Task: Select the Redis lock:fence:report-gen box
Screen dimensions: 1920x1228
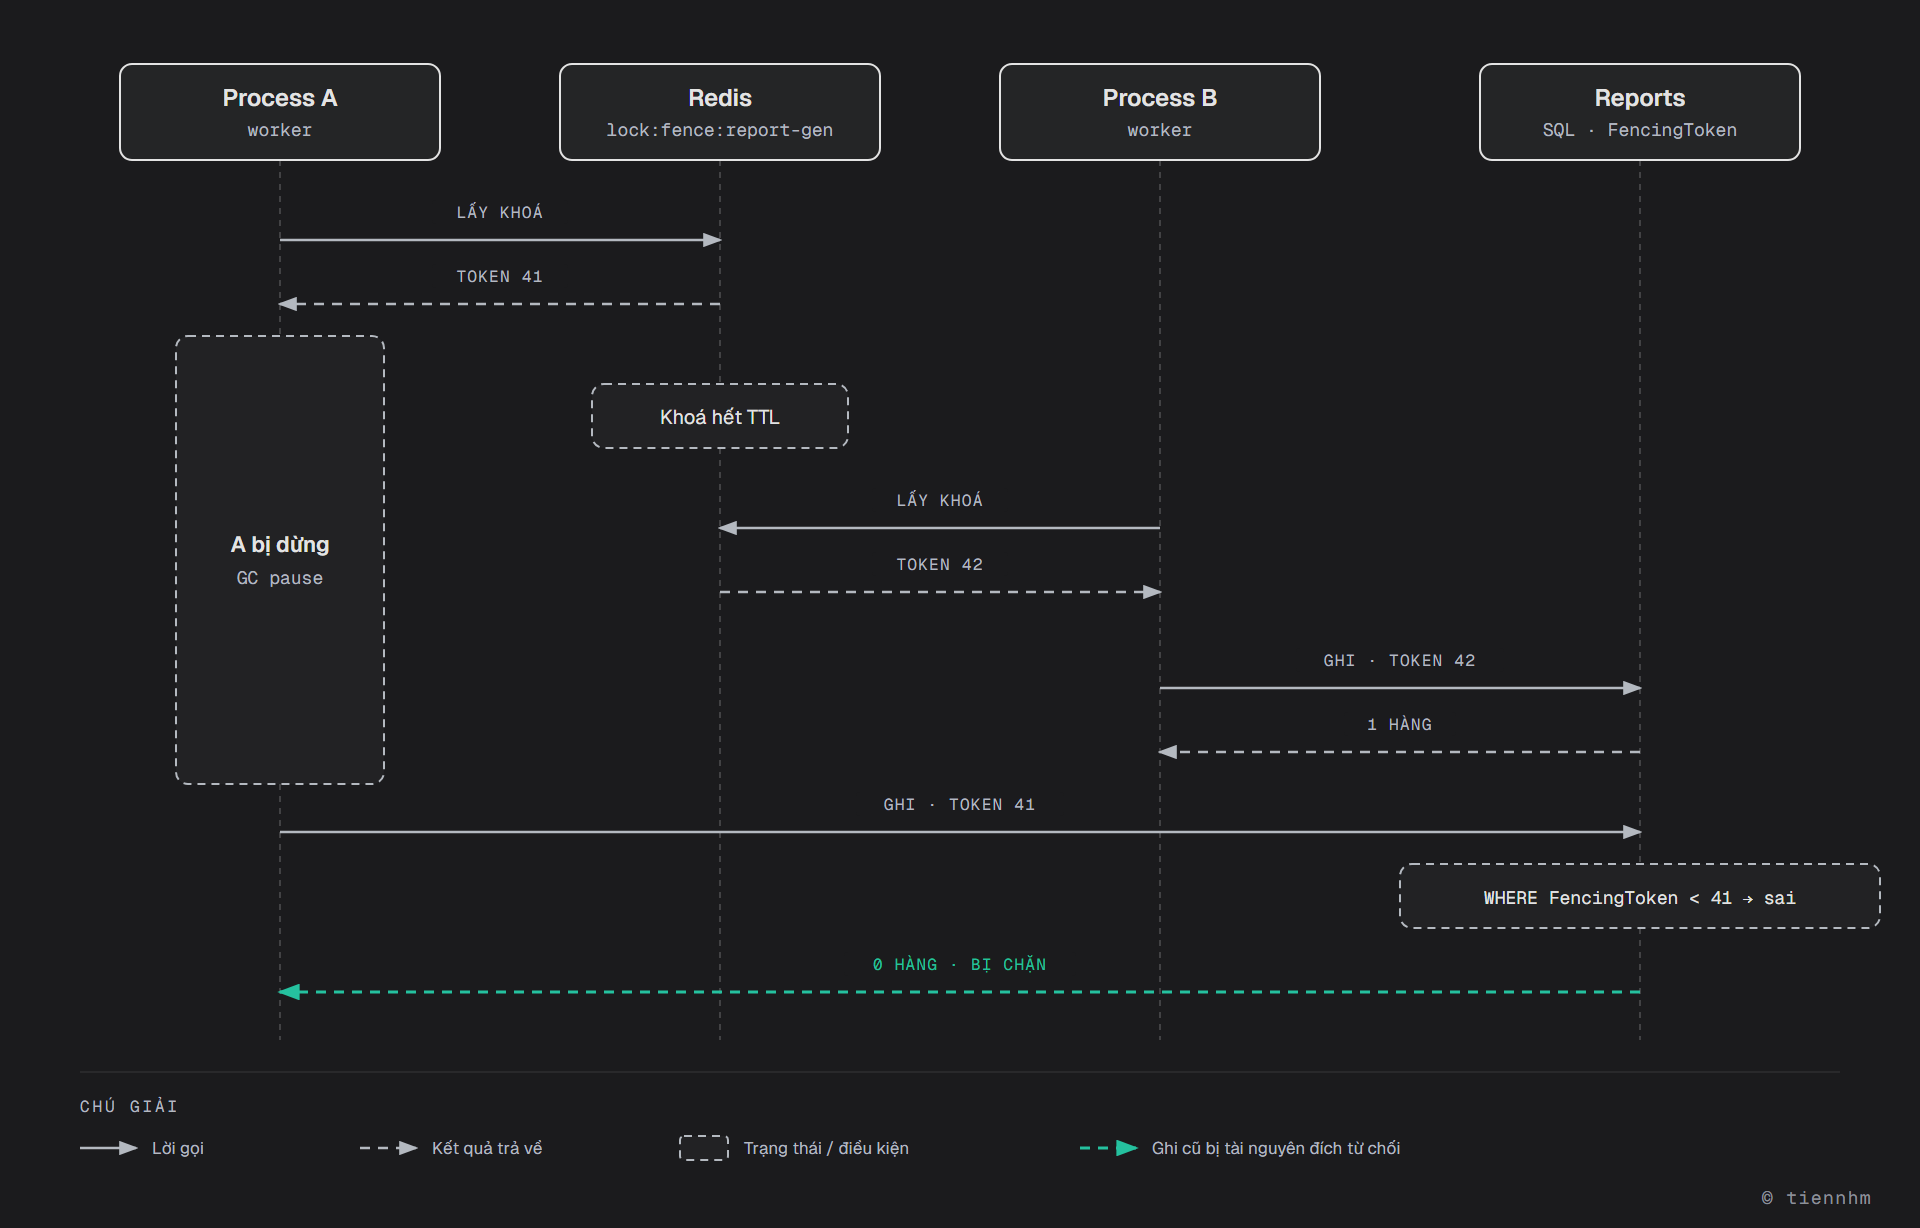Action: [x=720, y=112]
